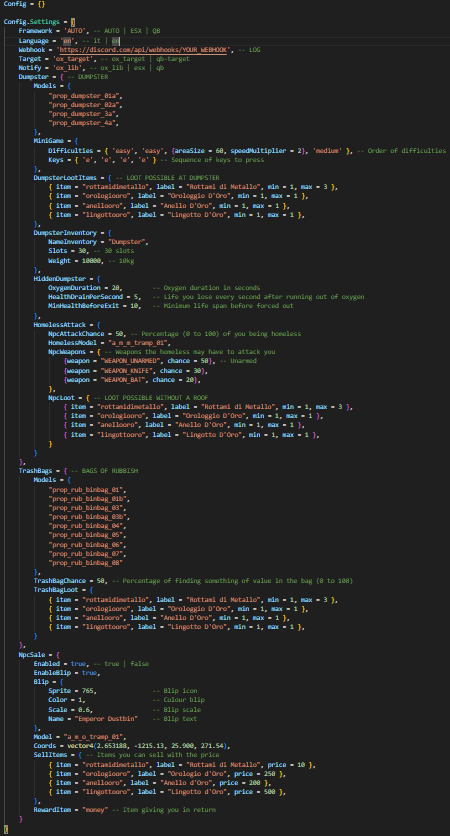Click the Target = 'ox_target' setting
Viewport: 450px width, 836px height.
point(104,59)
